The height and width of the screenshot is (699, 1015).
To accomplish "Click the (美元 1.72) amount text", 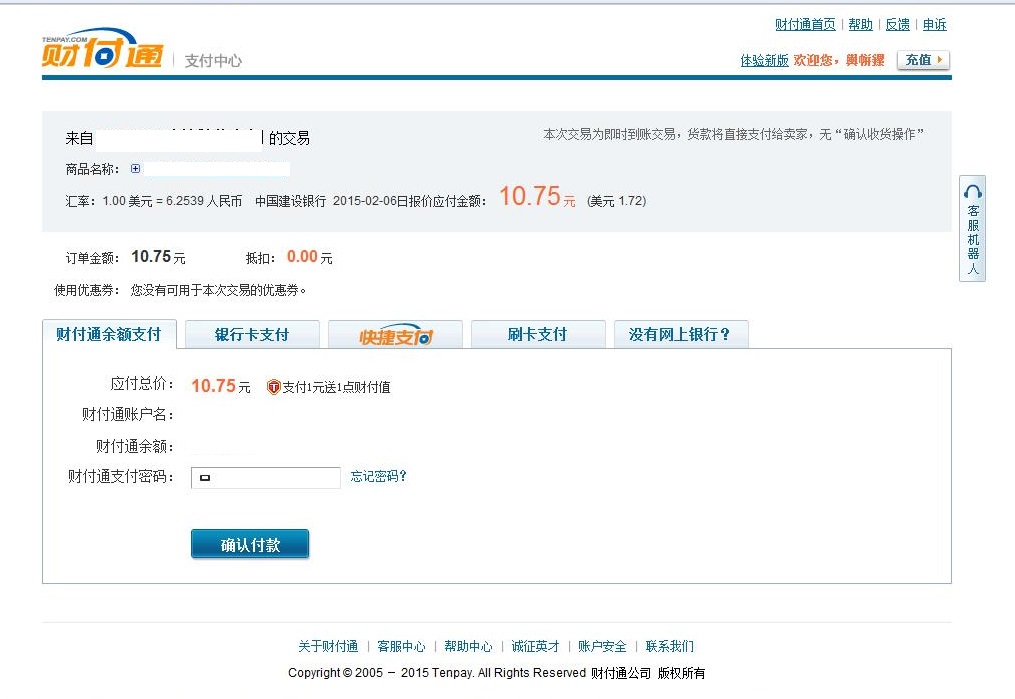I will click(x=616, y=201).
